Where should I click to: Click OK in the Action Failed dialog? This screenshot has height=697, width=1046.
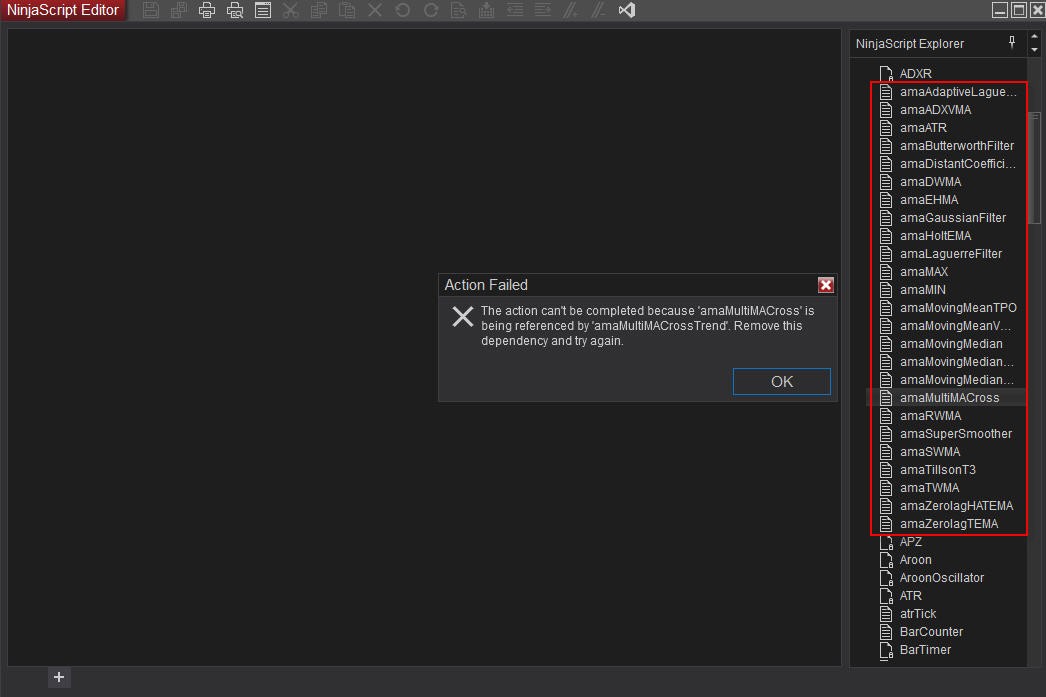(x=782, y=382)
